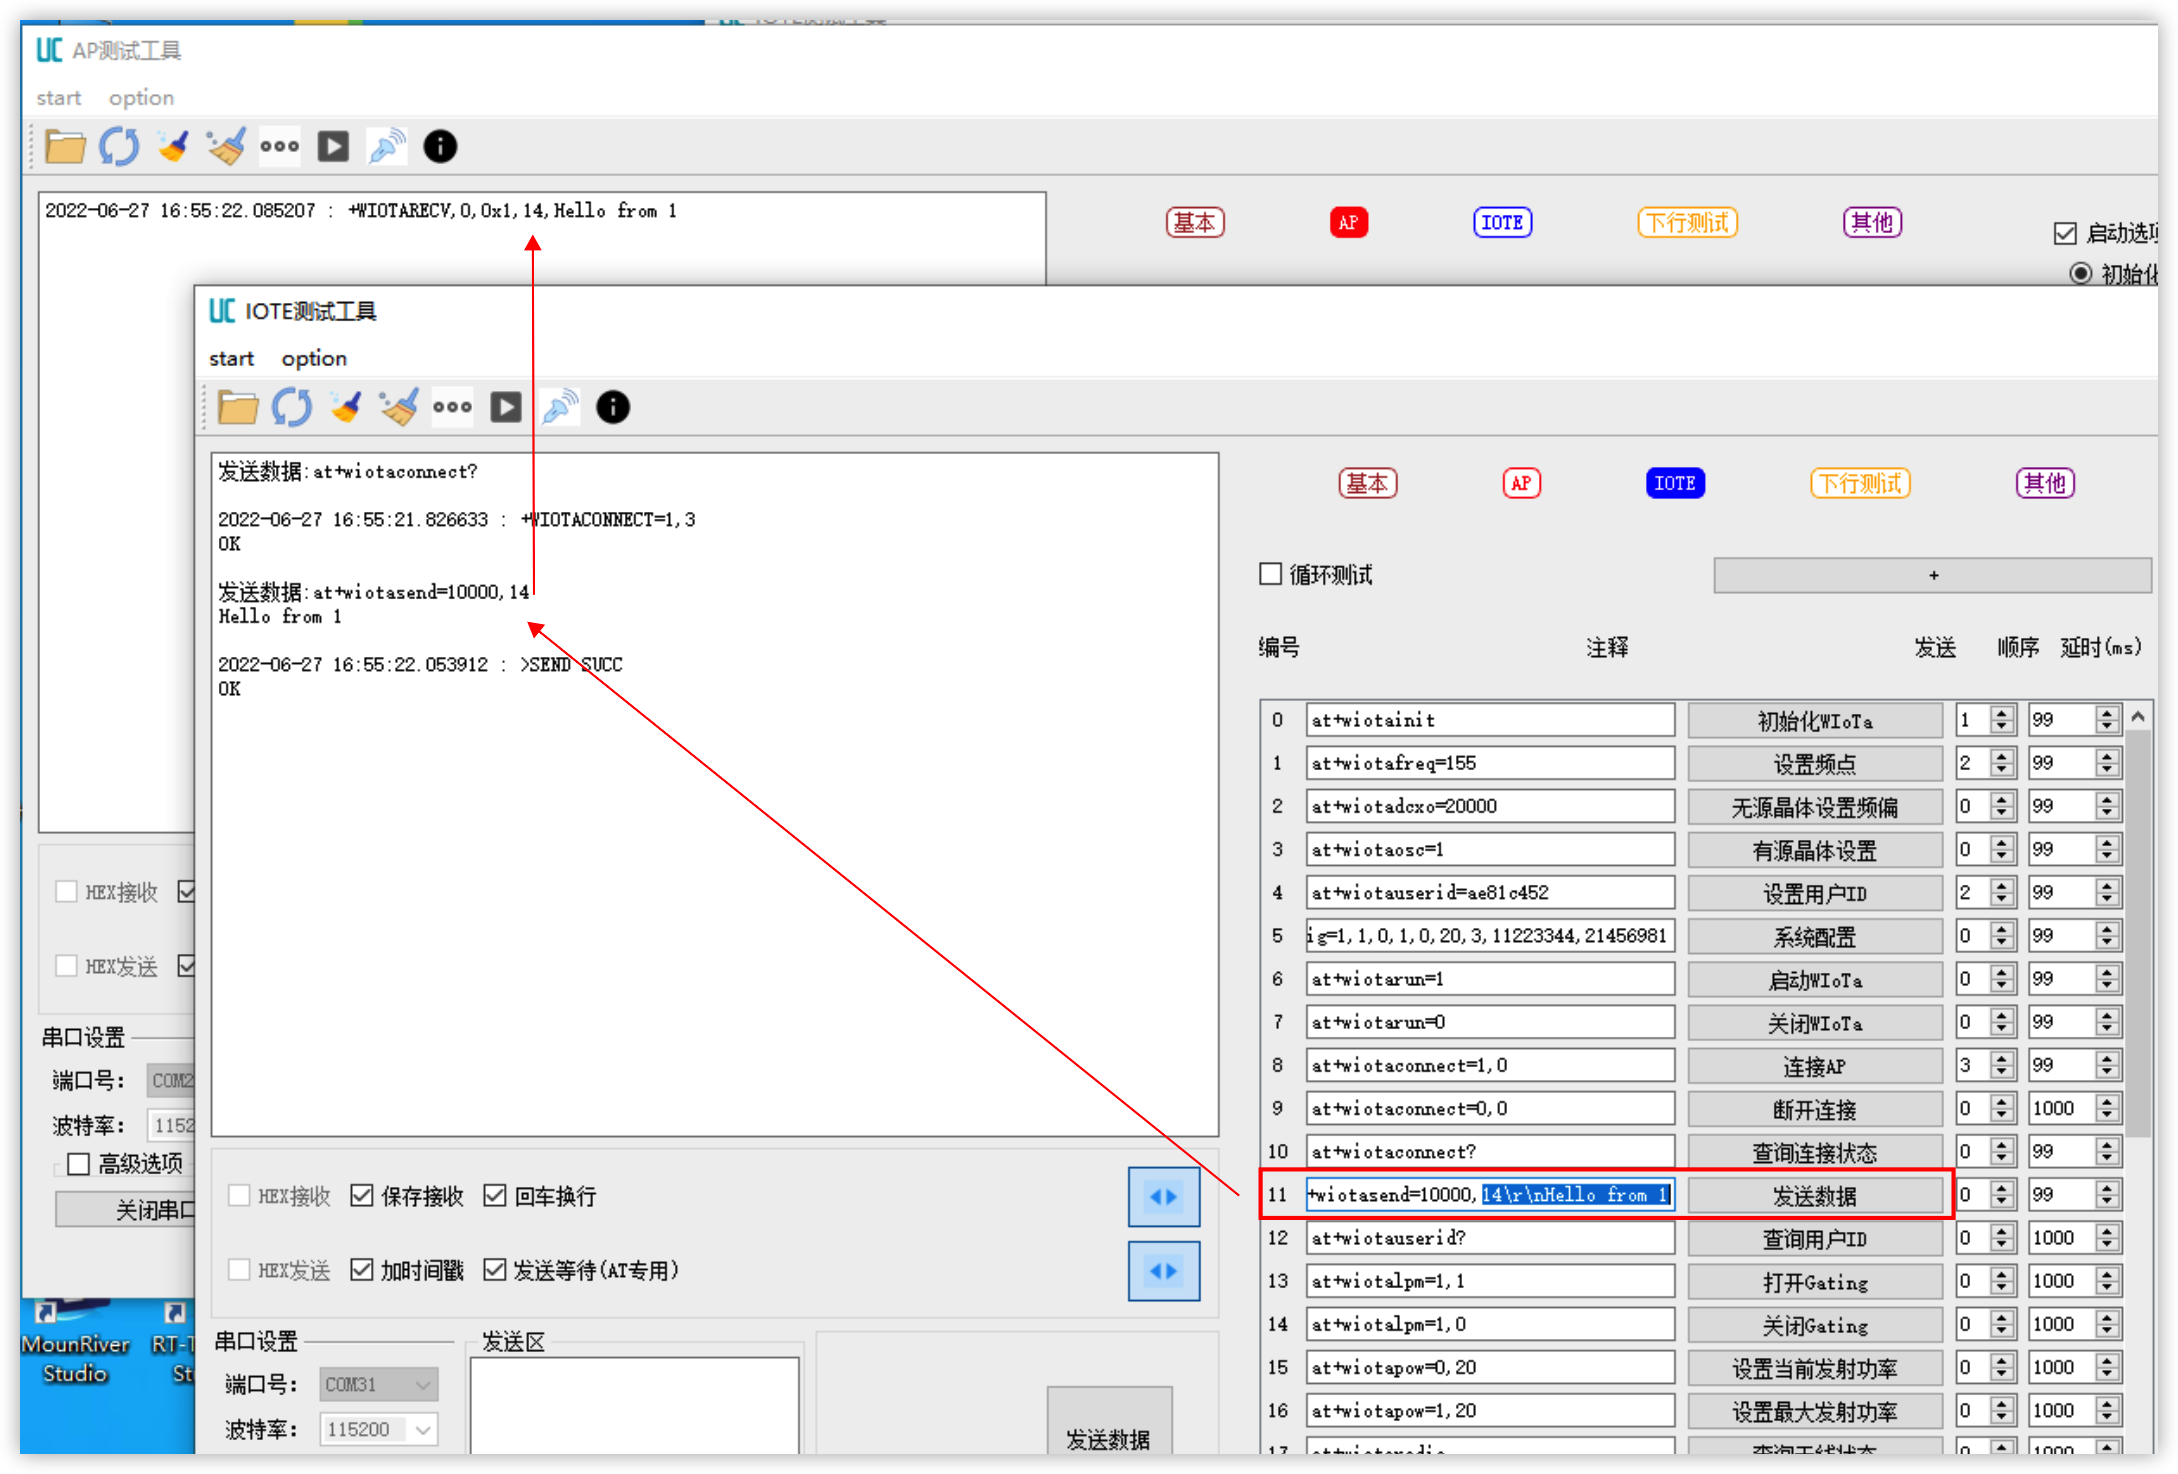The width and height of the screenshot is (2178, 1474).
Task: Click 发送区 text area
Action: [x=634, y=1405]
